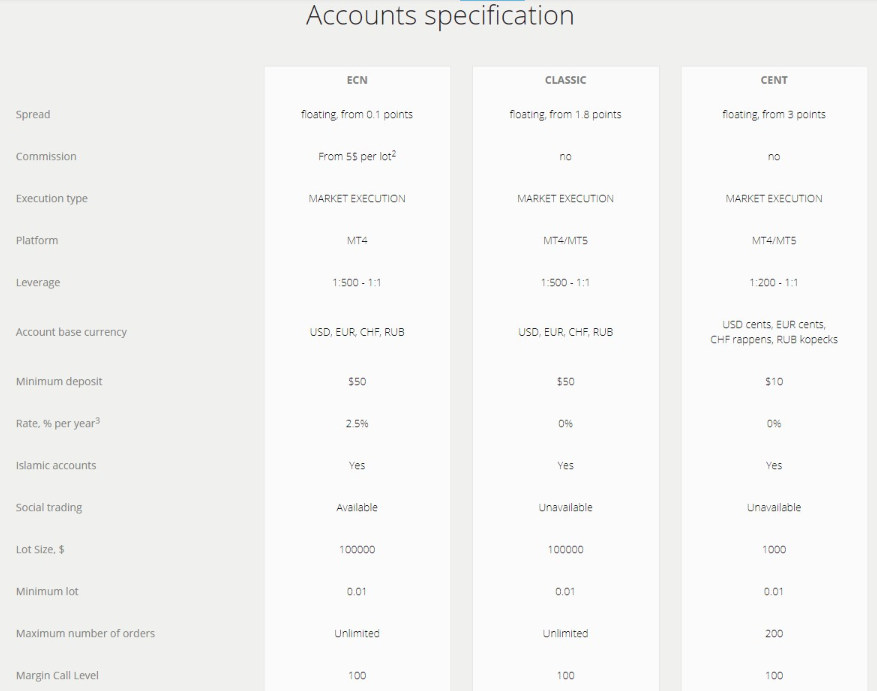This screenshot has height=691, width=877.
Task: Click the Rate per year footnote 3
Action: click(98, 420)
